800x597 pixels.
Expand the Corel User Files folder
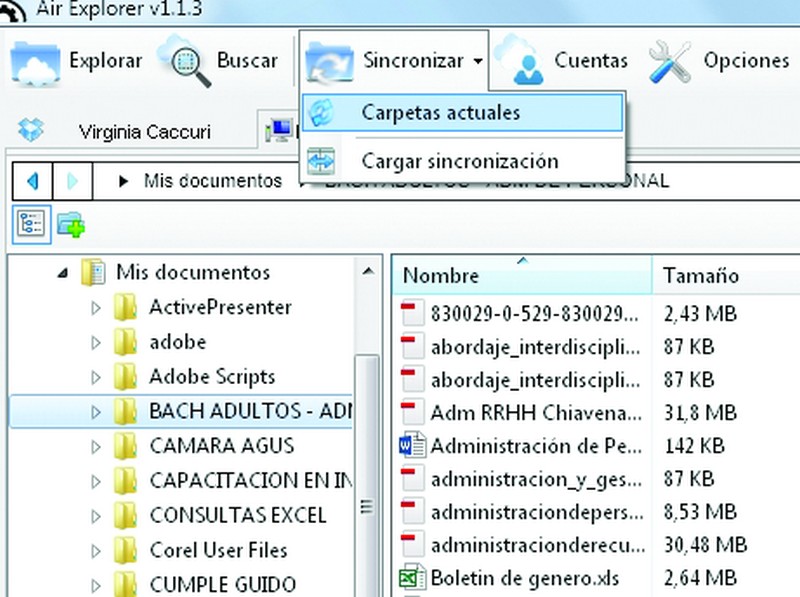point(95,551)
